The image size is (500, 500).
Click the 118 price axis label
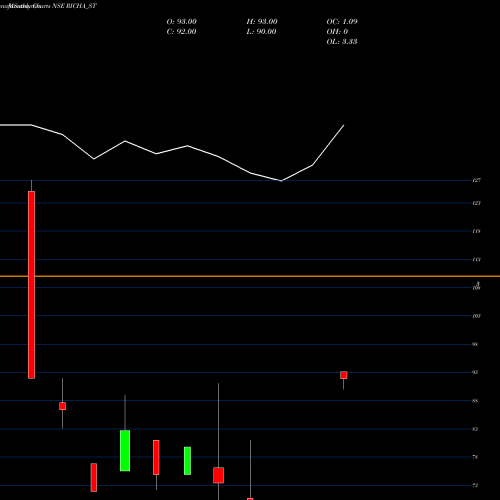coord(476,231)
